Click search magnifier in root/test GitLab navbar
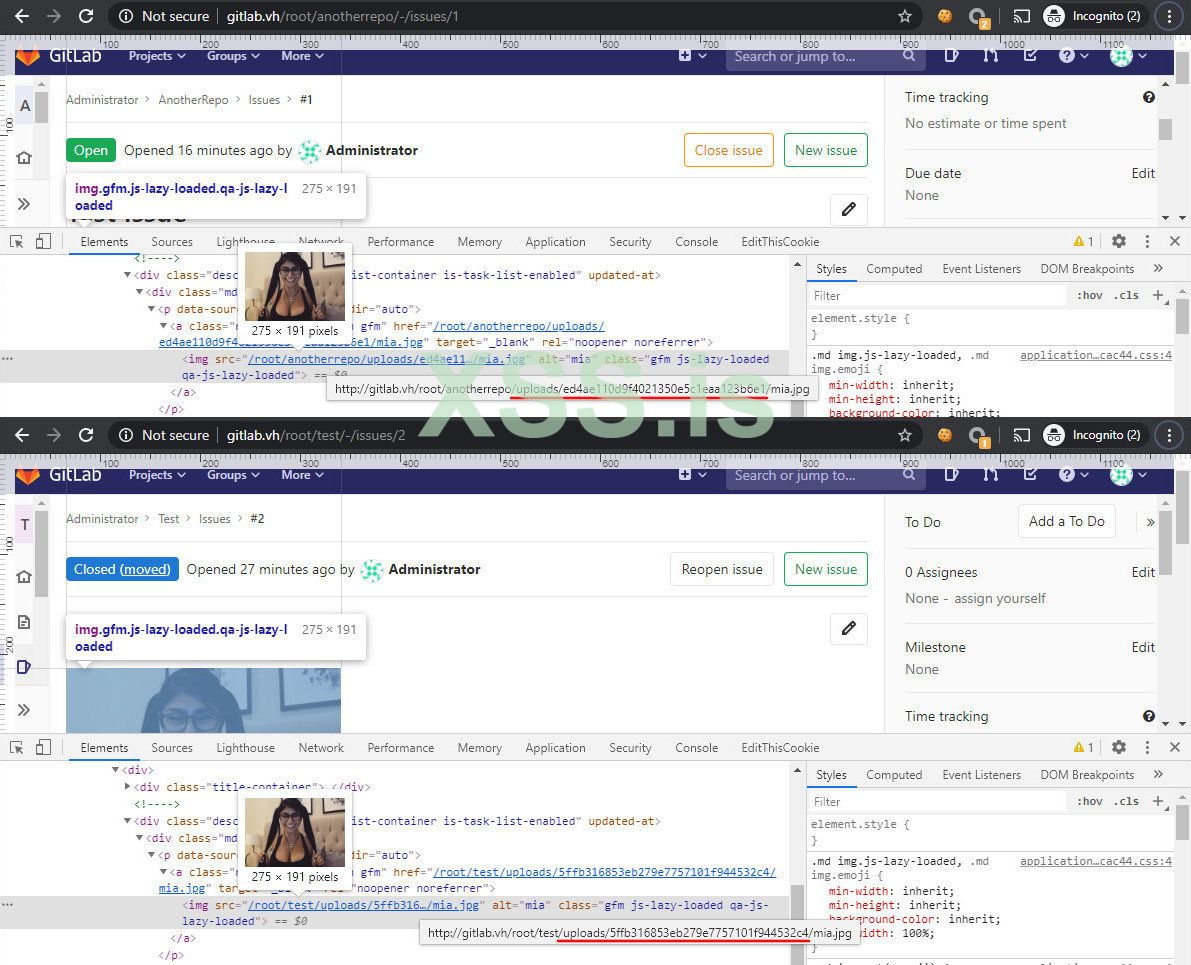Image resolution: width=1191 pixels, height=965 pixels. click(908, 474)
